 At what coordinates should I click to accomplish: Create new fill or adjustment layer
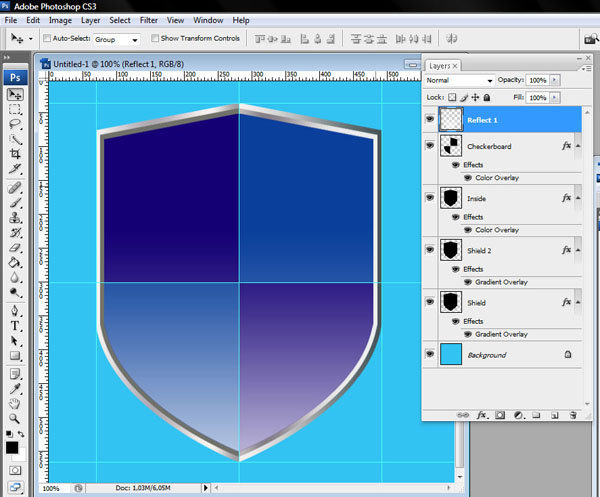518,415
